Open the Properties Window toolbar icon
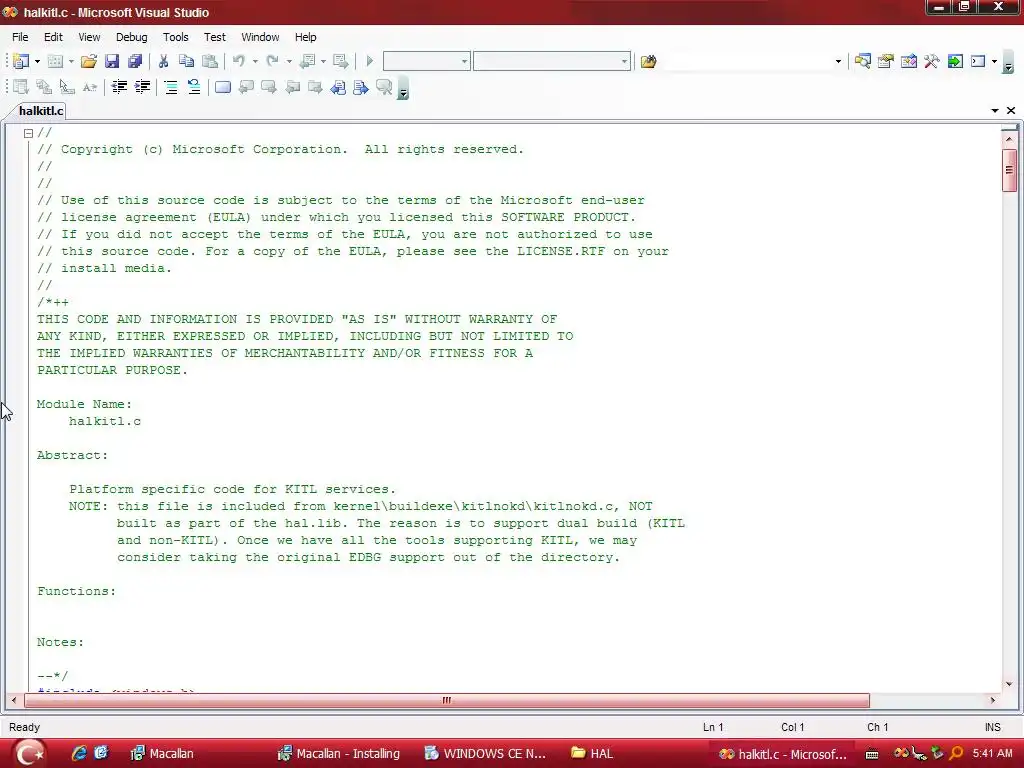Screen dimensions: 1024x768 [x=886, y=61]
